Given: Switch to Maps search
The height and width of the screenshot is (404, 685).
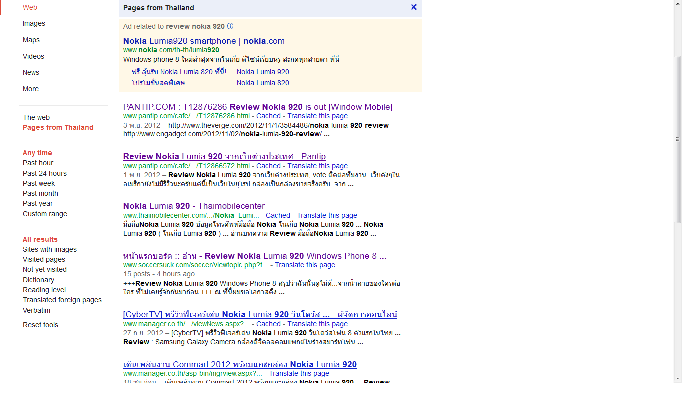Looking at the screenshot, I should (x=31, y=40).
